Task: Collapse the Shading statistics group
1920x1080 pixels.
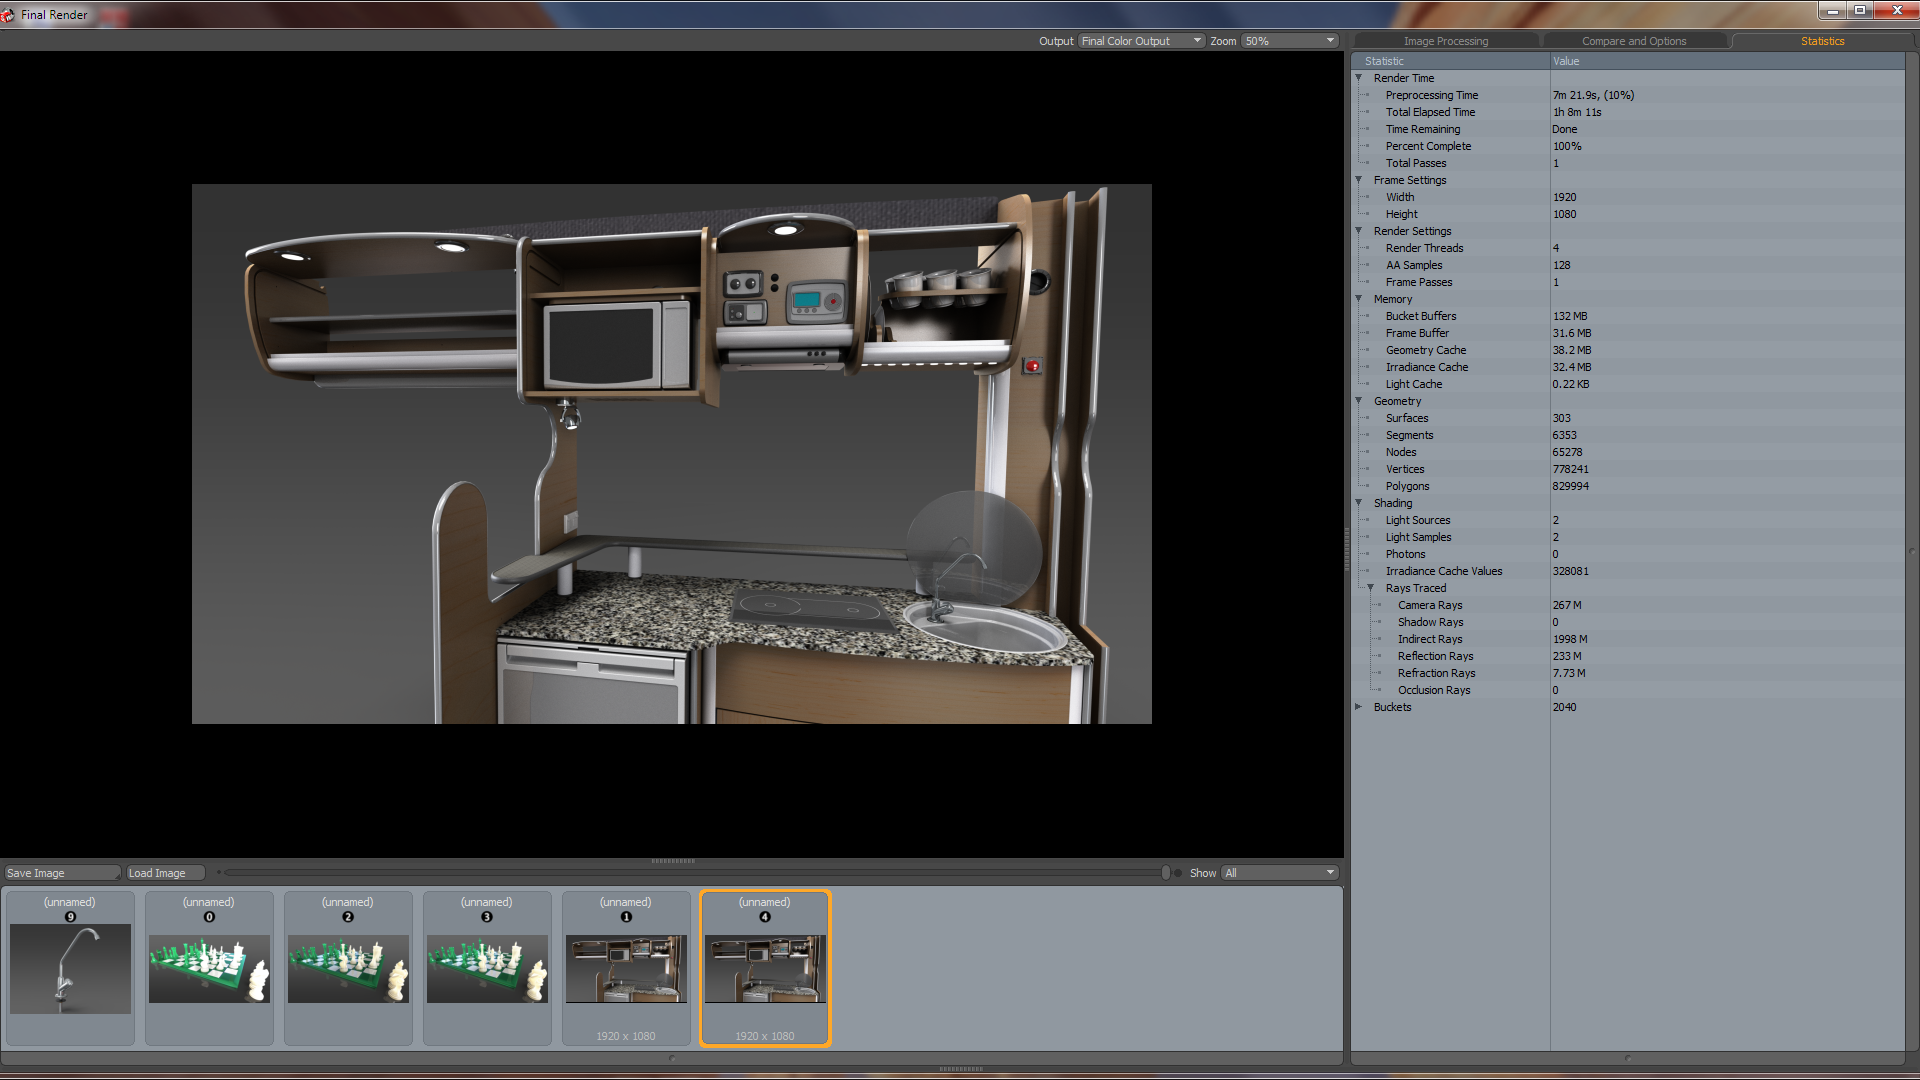Action: (x=1359, y=503)
